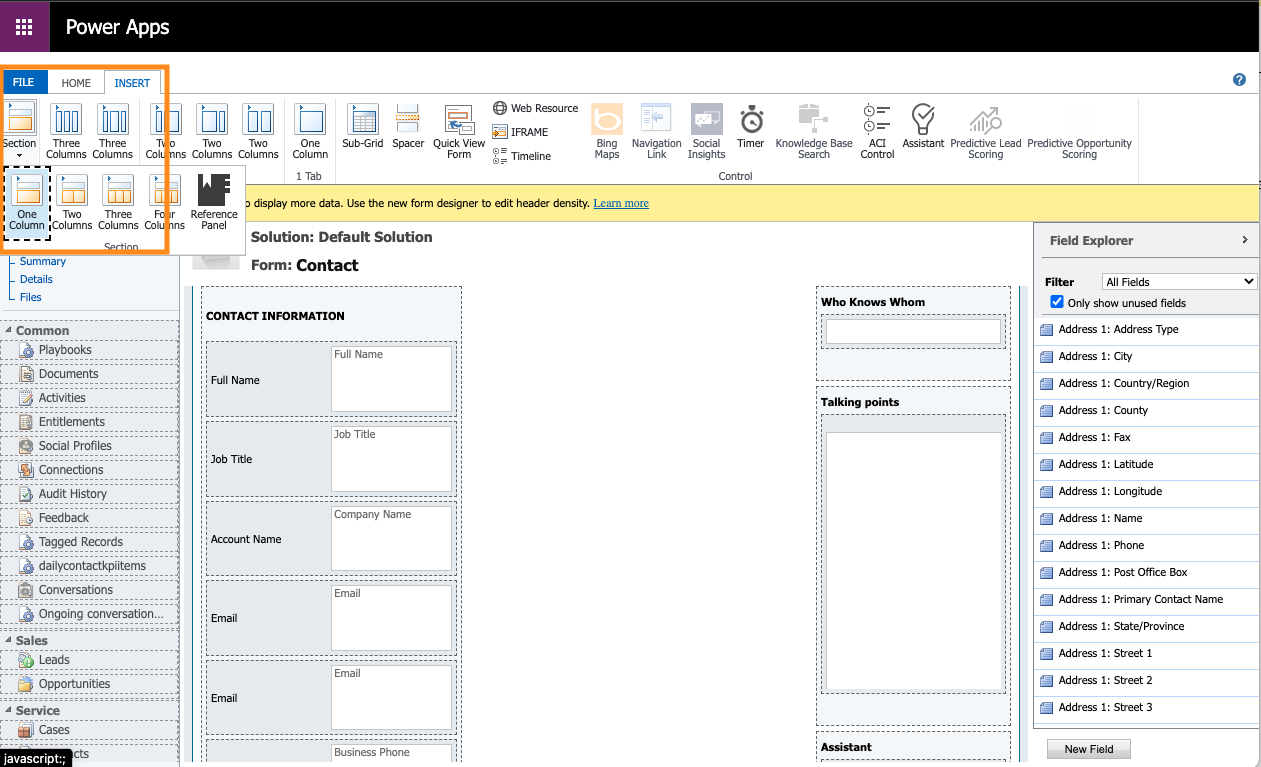Insert a Quick View Form

459,132
